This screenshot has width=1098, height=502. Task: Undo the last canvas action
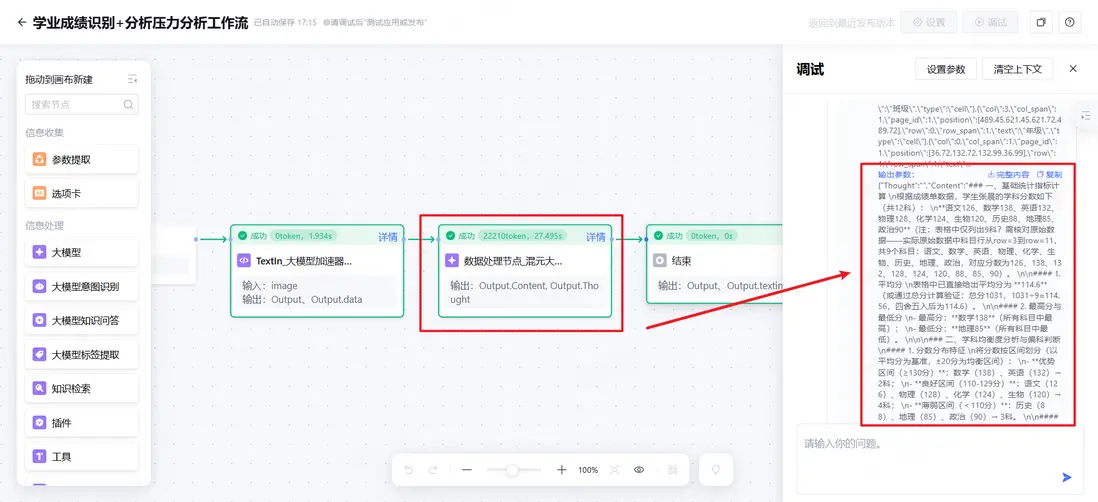[x=409, y=470]
